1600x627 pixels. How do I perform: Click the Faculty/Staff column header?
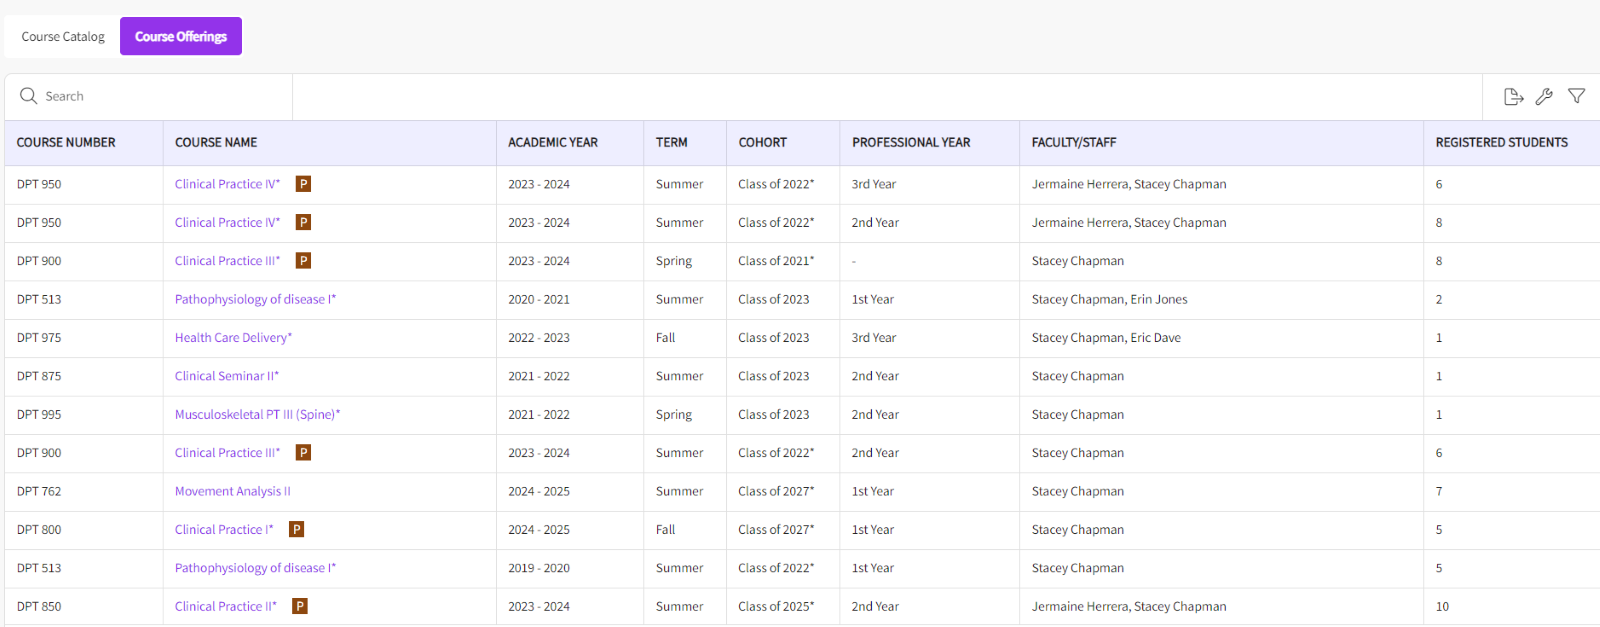tap(1073, 143)
